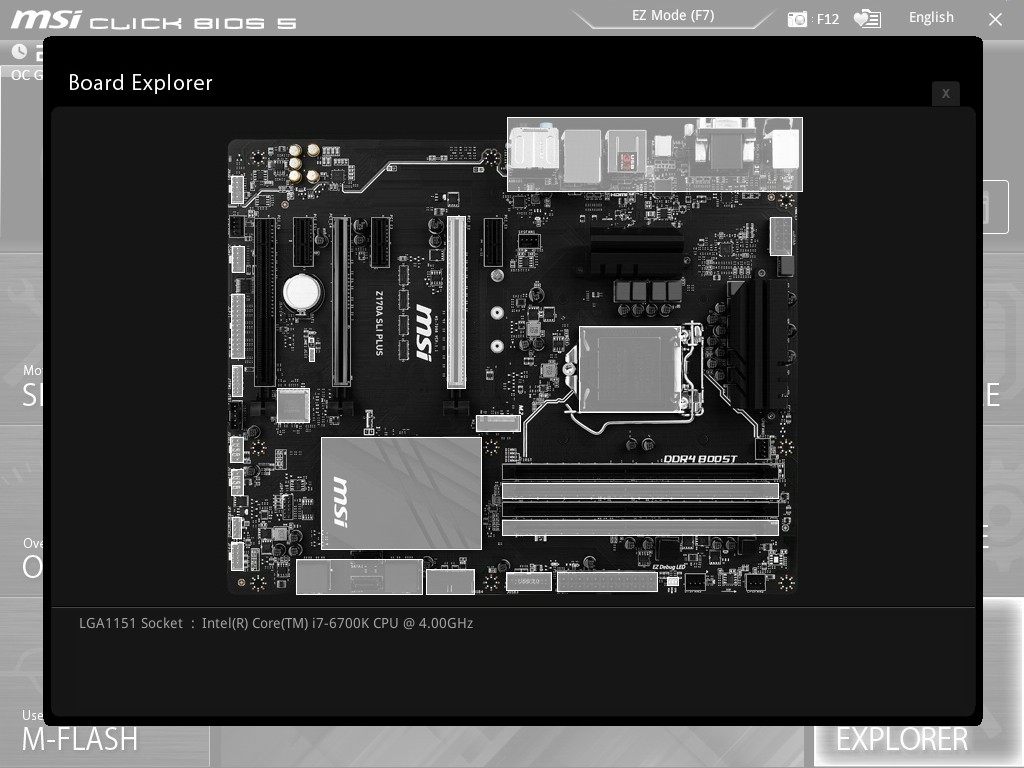Viewport: 1024px width, 768px height.
Task: Select the dark DIMM slot between highlighted slots
Action: point(640,509)
